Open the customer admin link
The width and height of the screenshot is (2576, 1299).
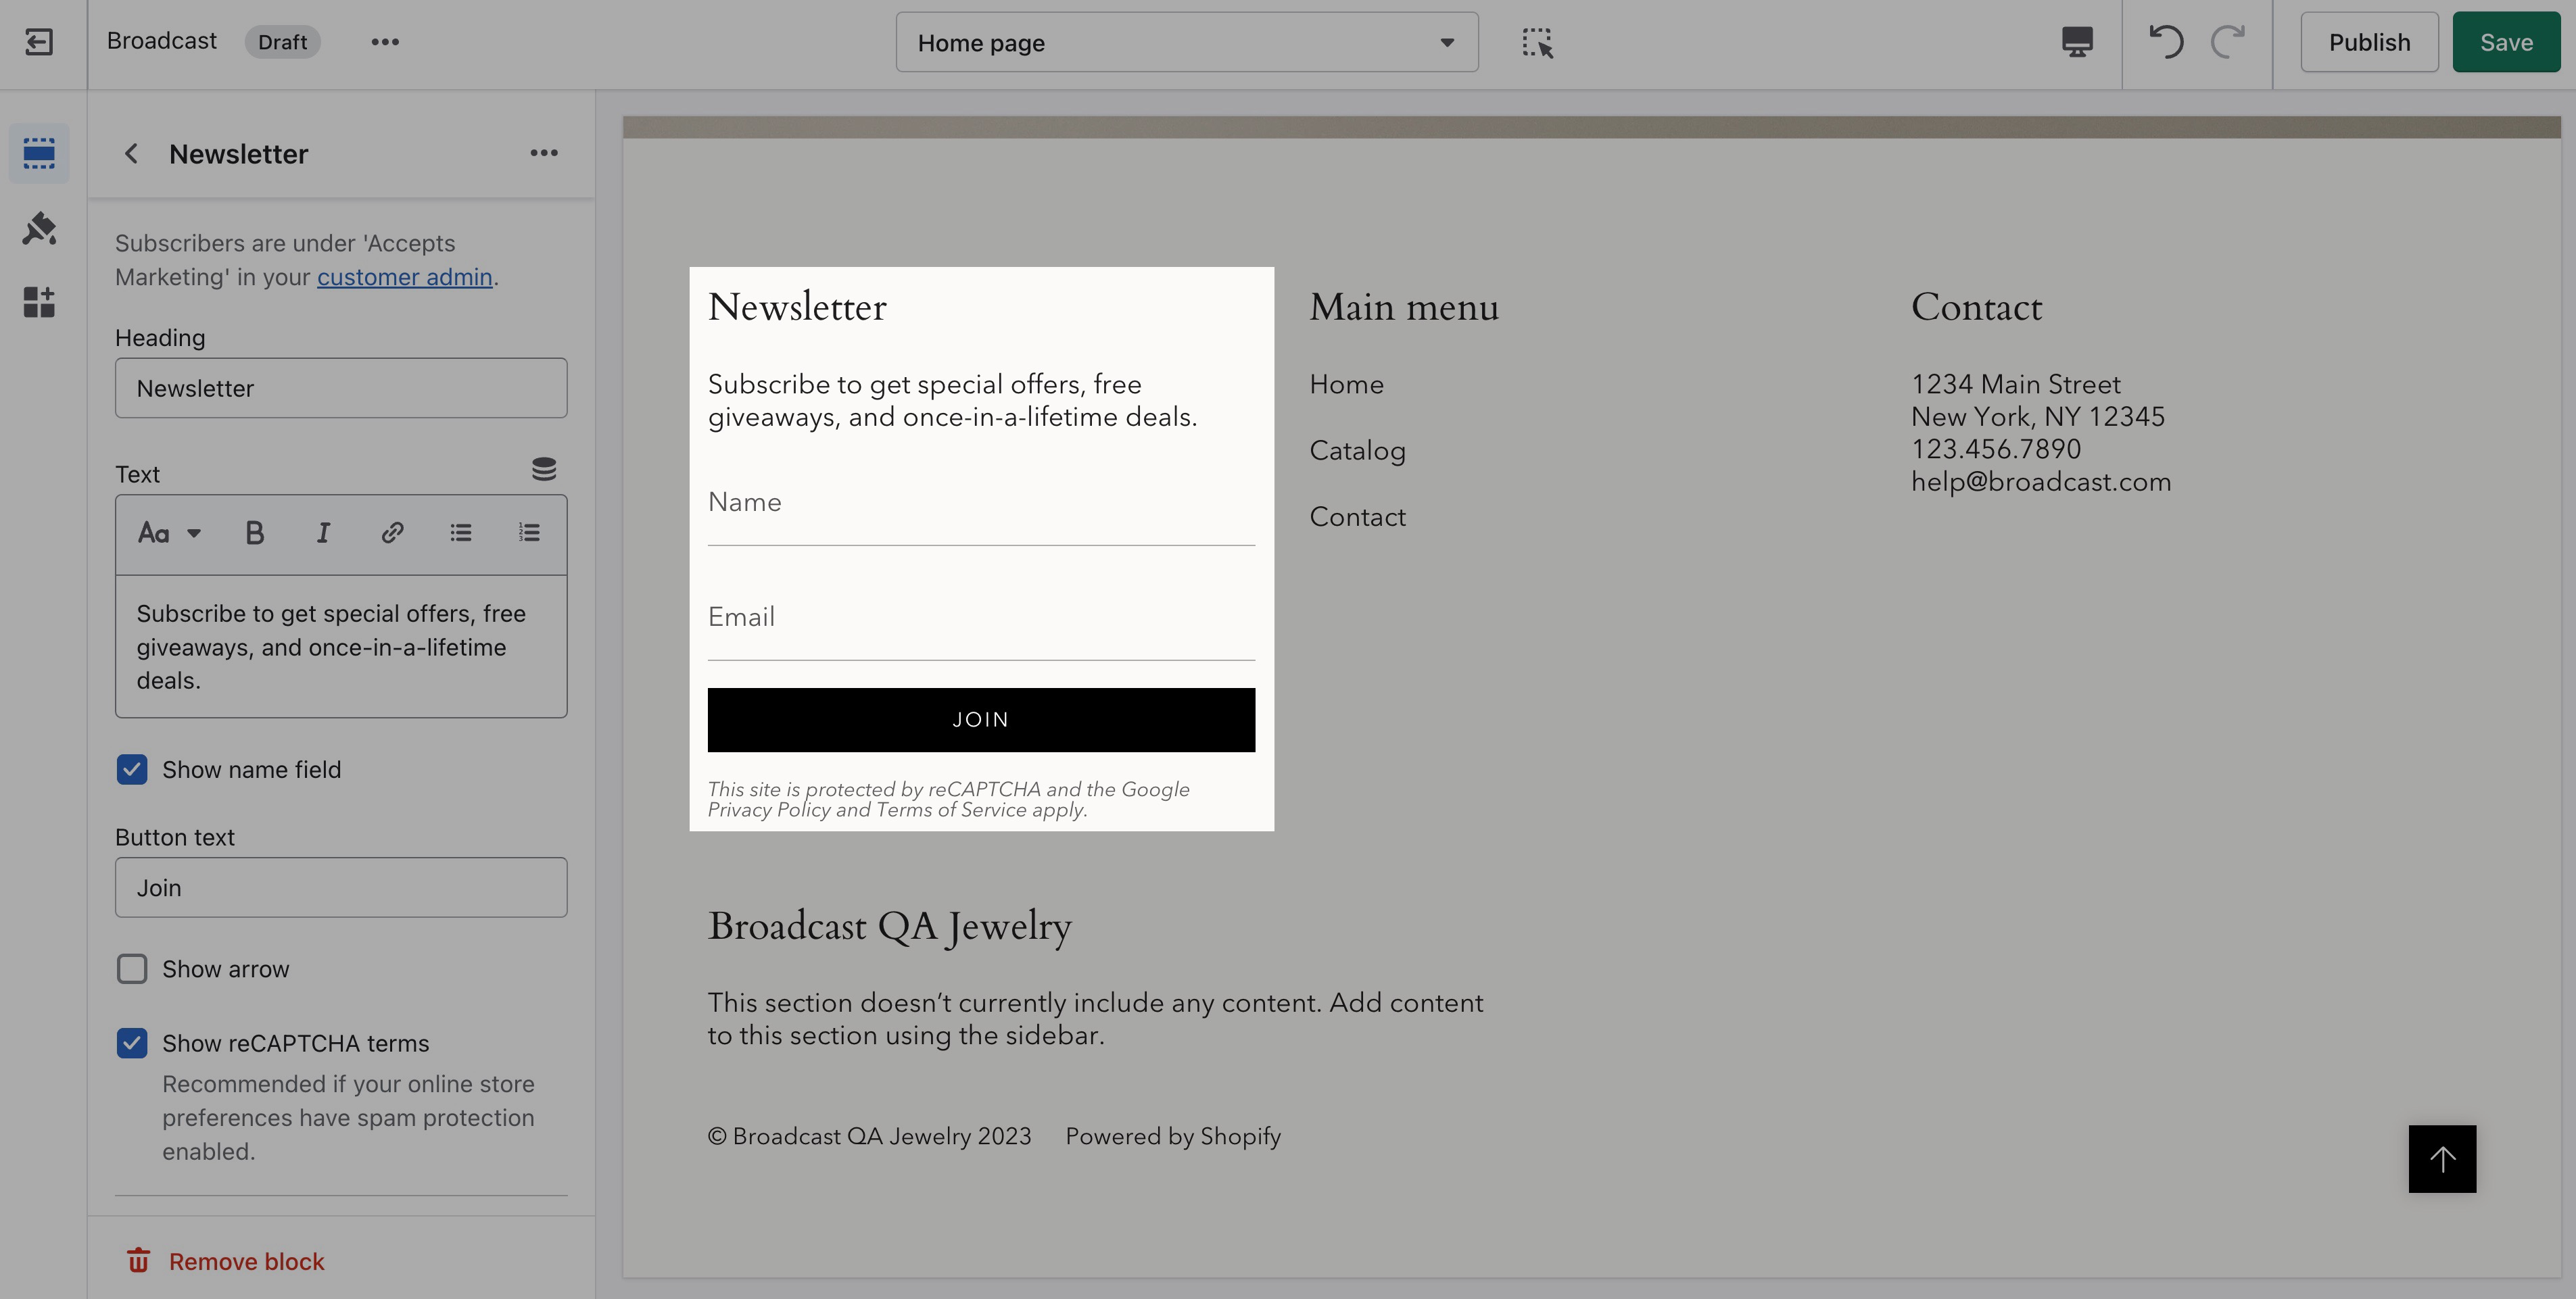click(x=404, y=277)
